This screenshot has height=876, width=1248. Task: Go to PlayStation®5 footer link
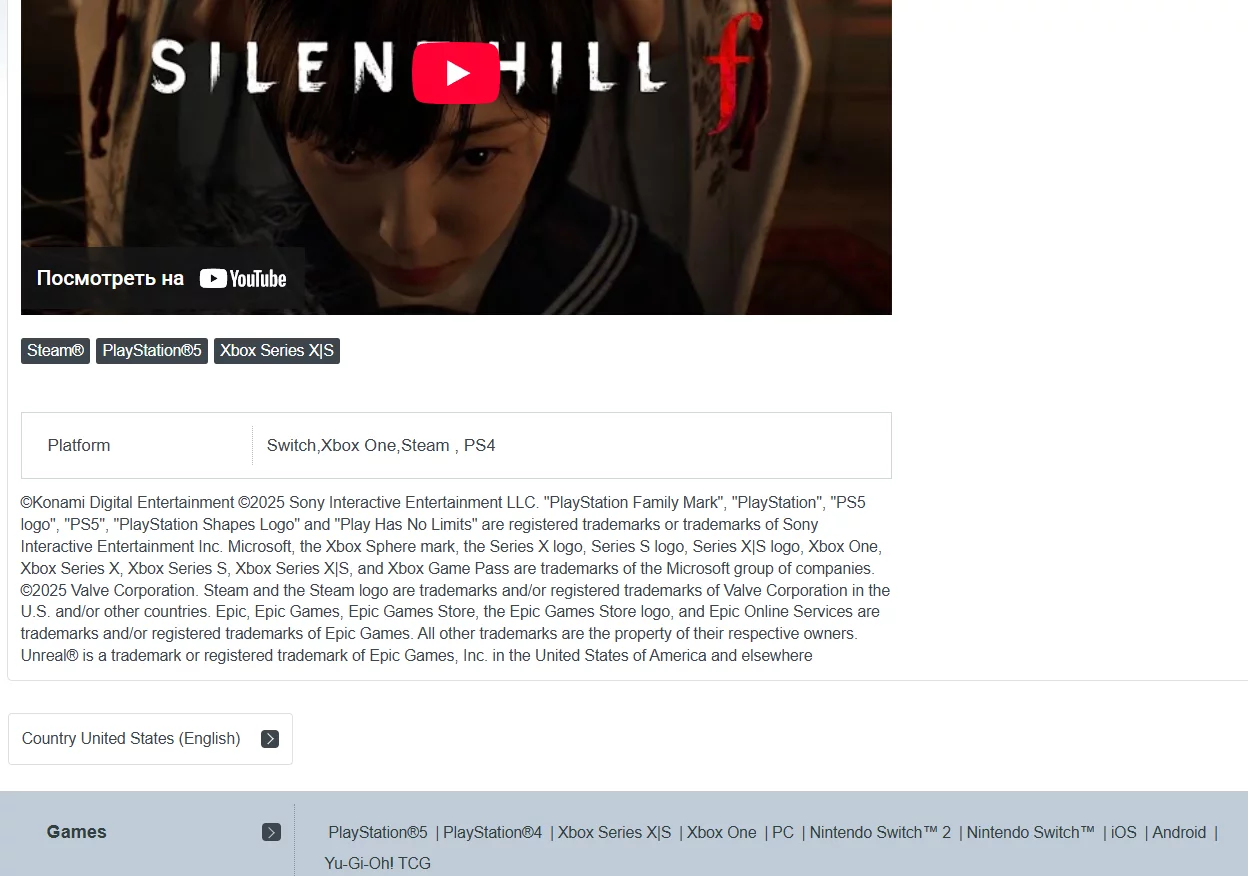(378, 832)
